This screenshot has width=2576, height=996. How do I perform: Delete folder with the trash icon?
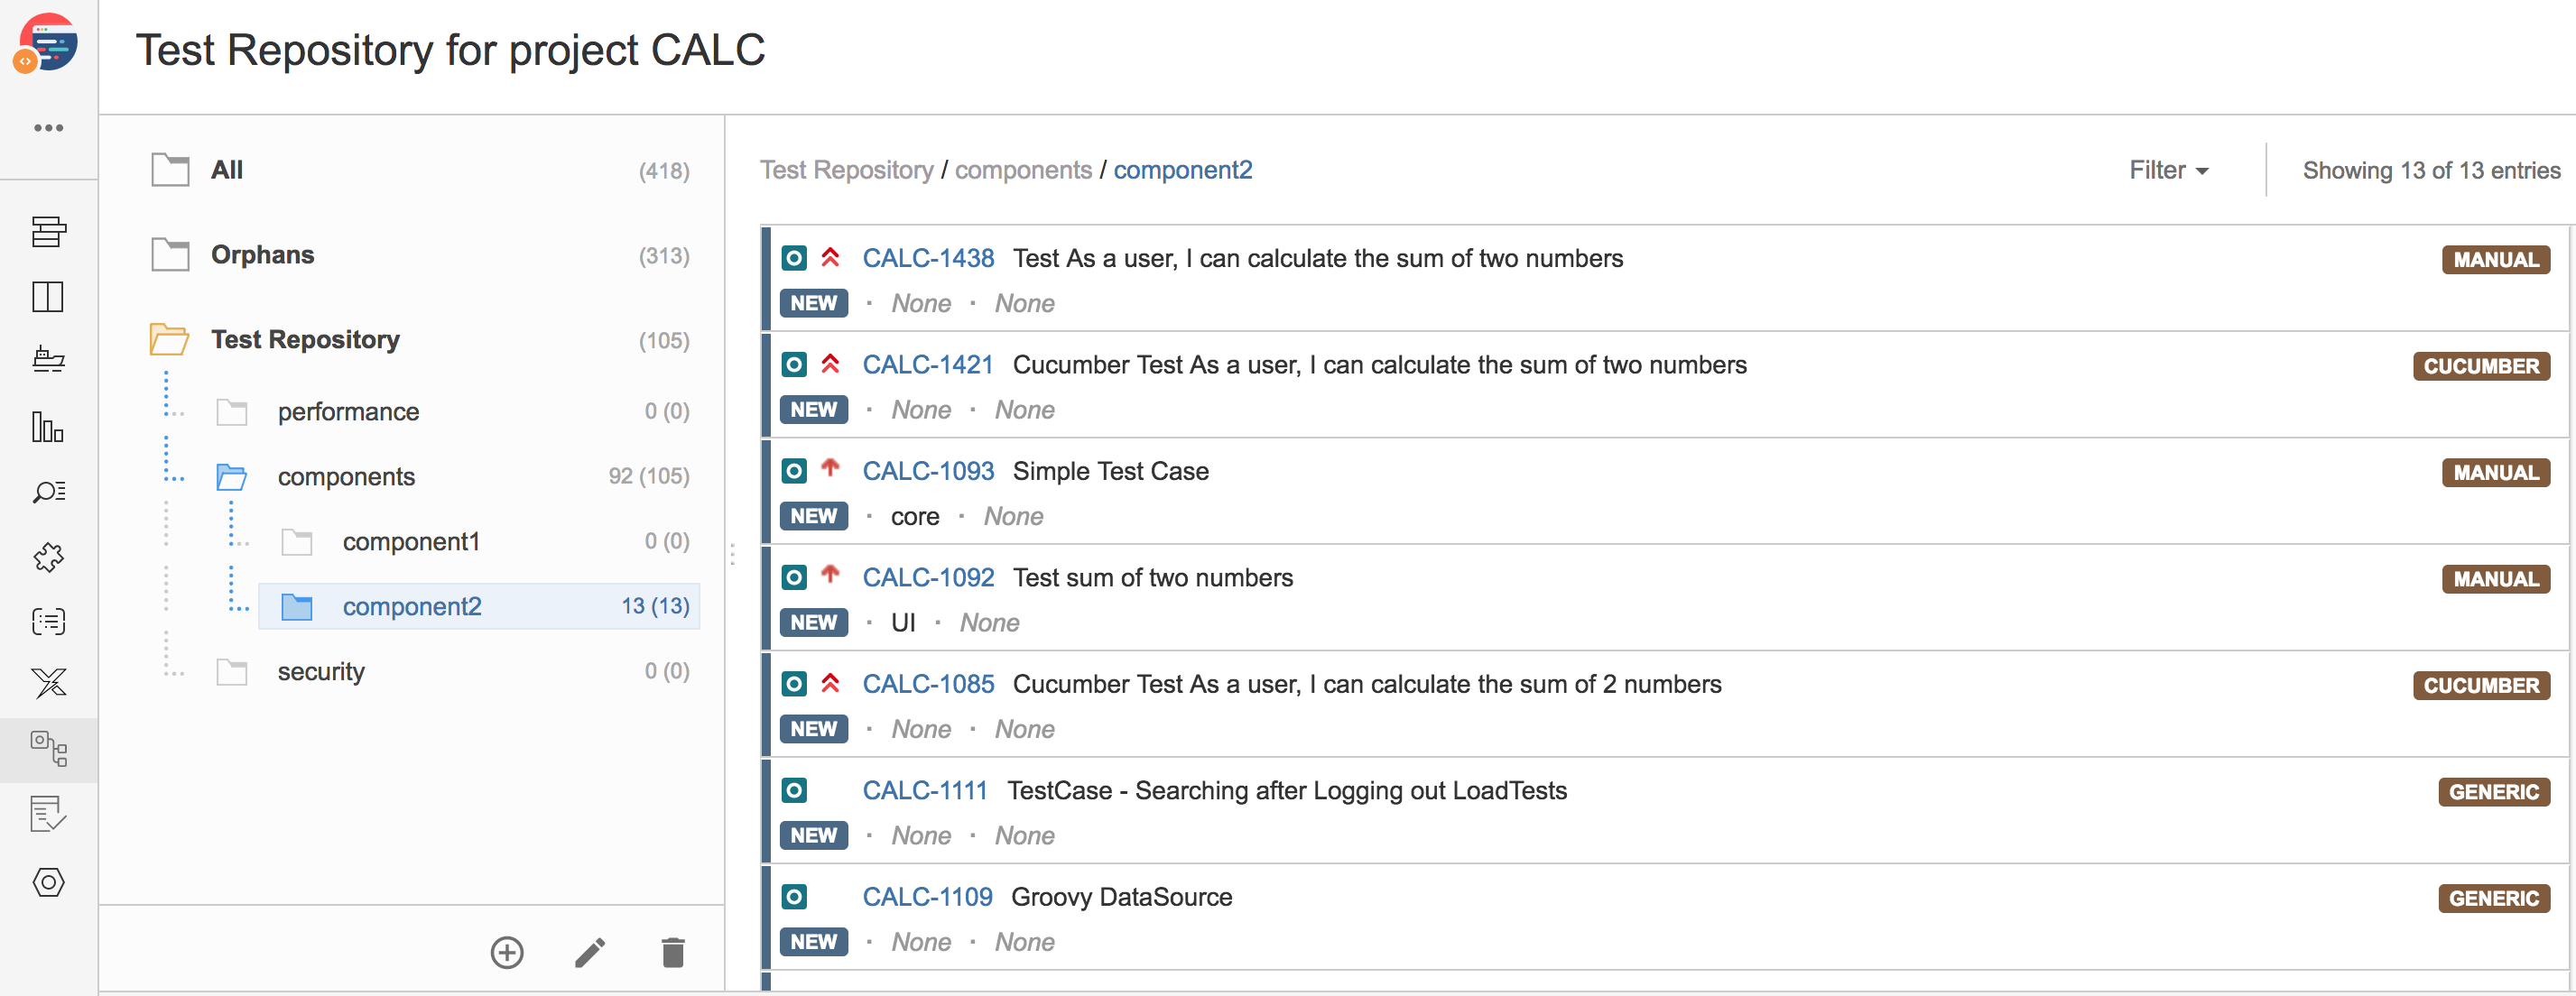673,952
